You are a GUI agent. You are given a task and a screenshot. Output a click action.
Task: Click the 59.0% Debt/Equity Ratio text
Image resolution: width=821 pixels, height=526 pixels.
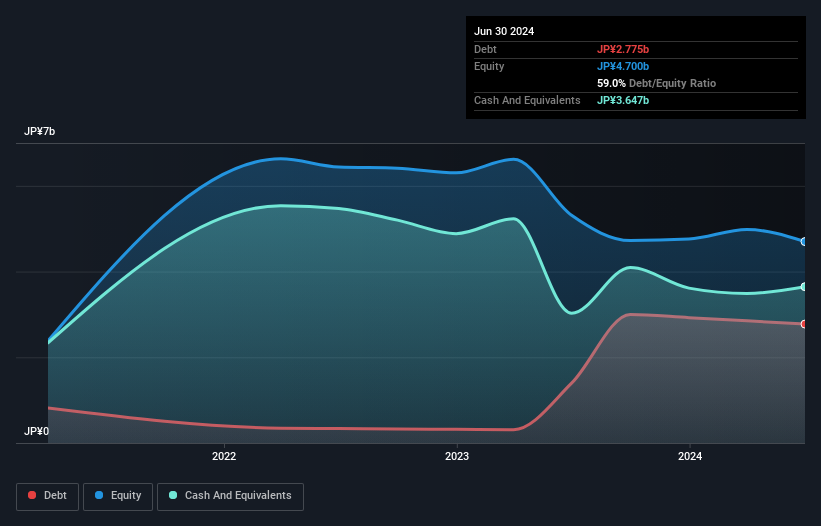coord(657,83)
